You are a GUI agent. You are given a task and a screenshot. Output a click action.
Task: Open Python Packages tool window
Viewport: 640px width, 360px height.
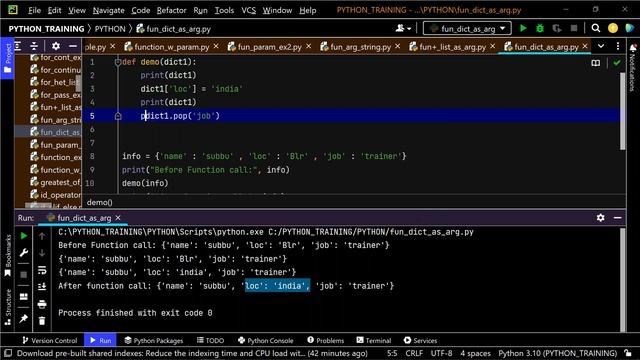click(153, 340)
